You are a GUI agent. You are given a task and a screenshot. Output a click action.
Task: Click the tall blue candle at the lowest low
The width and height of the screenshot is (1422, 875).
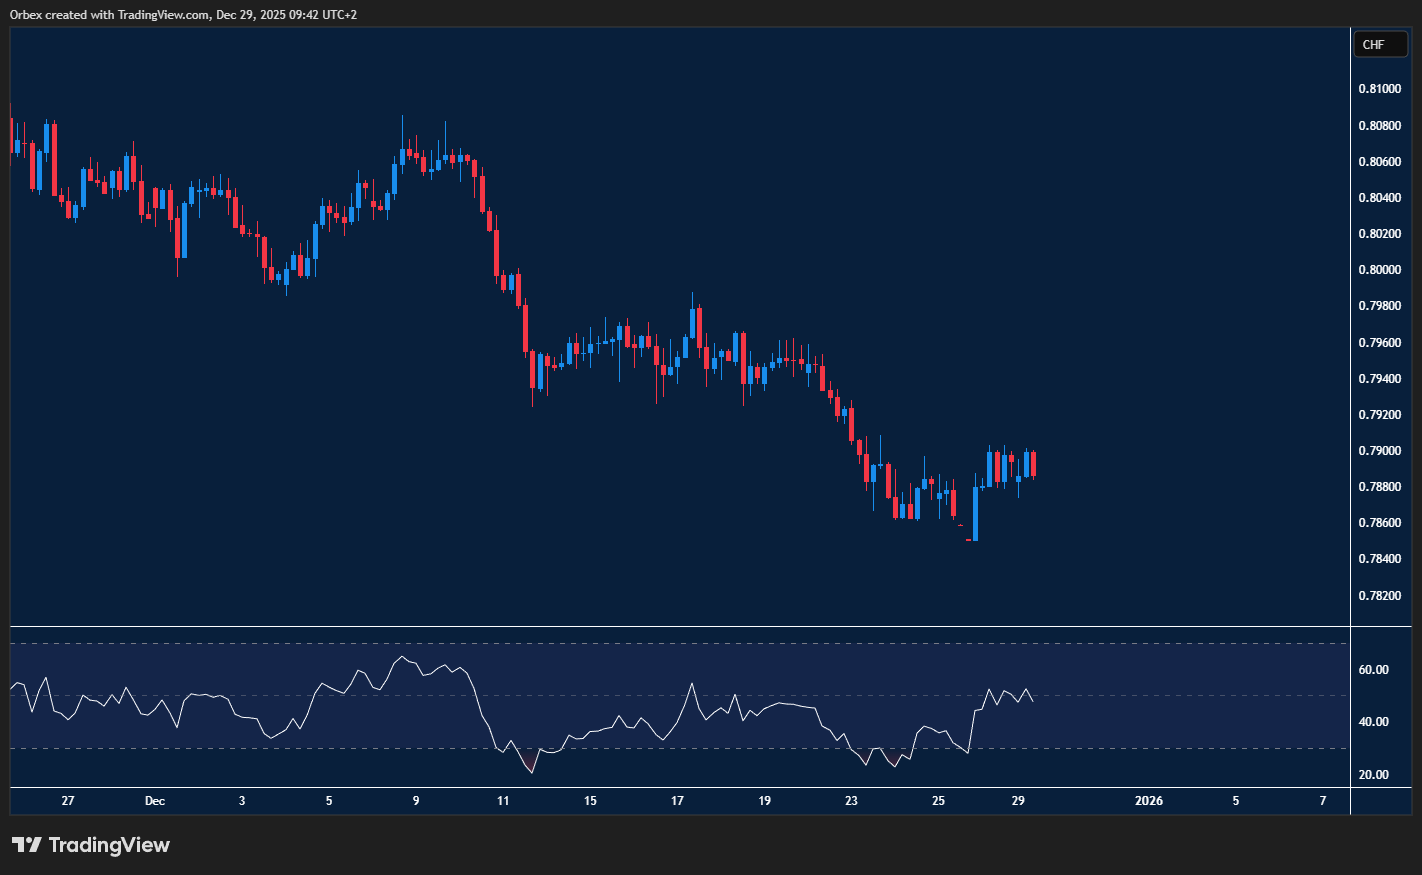click(x=975, y=514)
